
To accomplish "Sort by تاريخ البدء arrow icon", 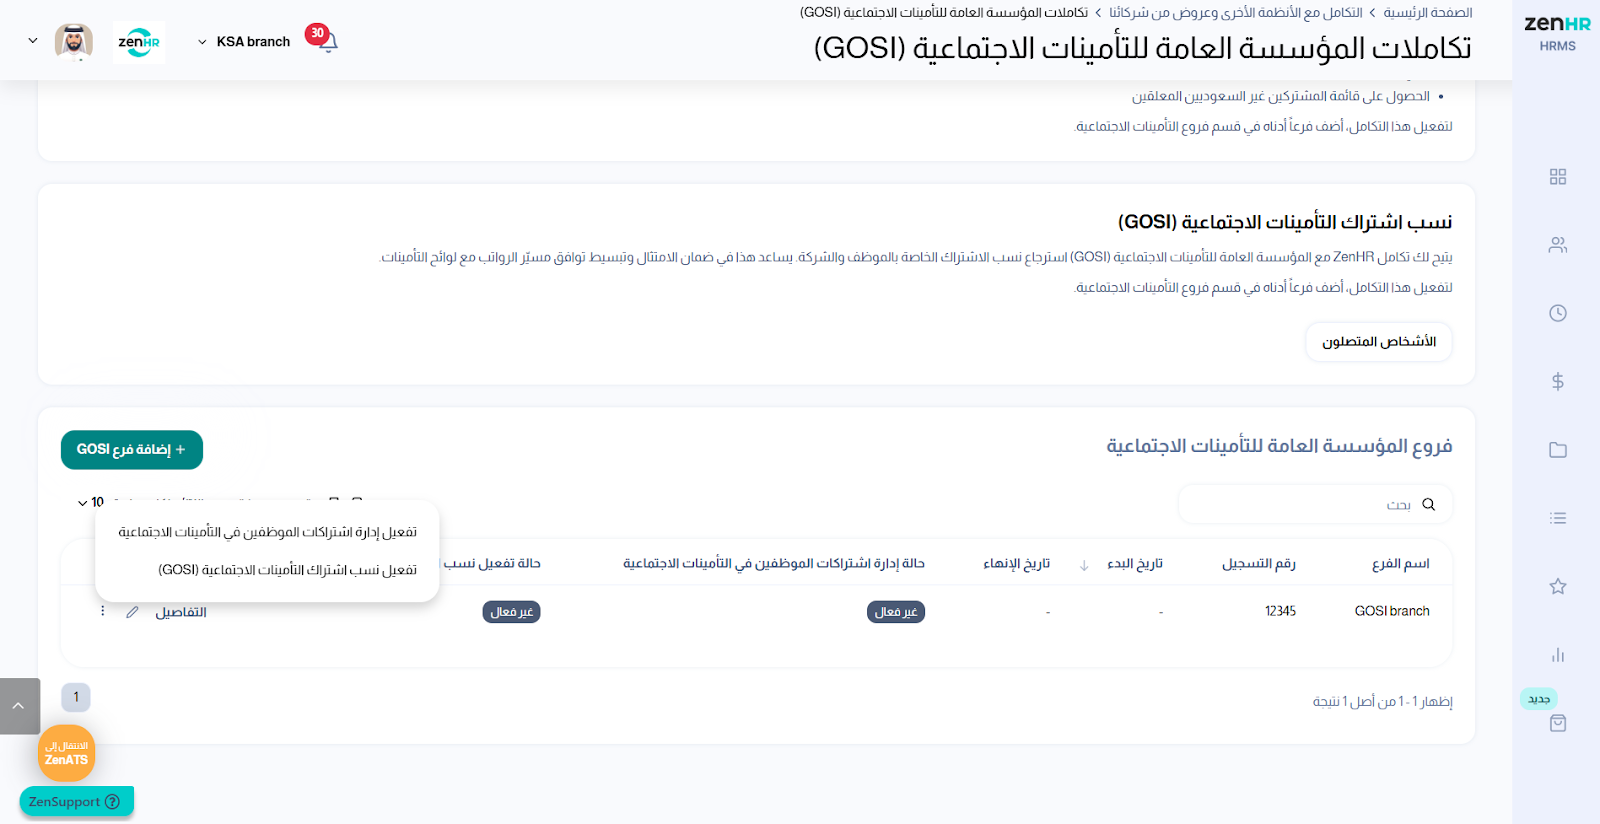I will [x=1084, y=565].
